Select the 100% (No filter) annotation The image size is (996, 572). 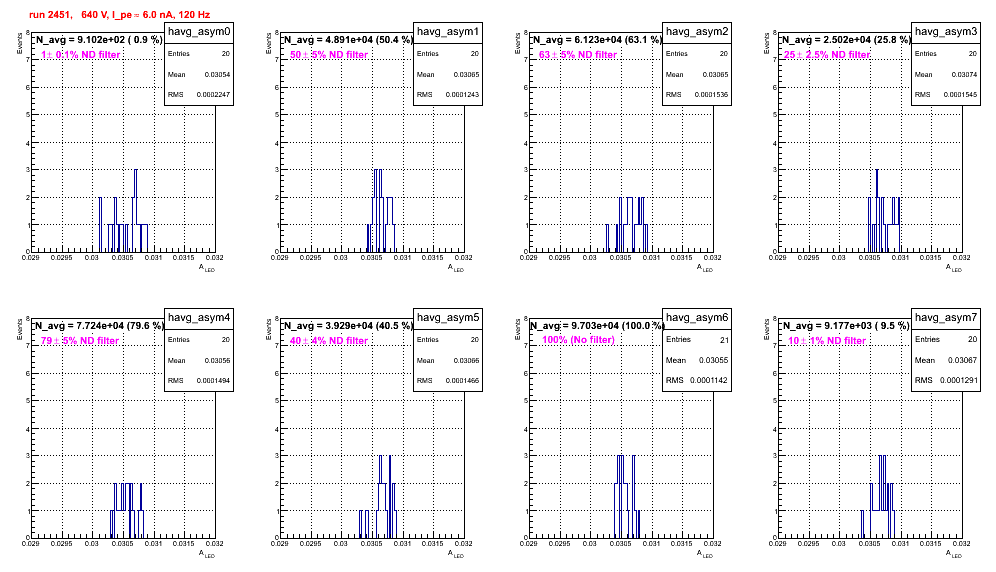tap(579, 340)
